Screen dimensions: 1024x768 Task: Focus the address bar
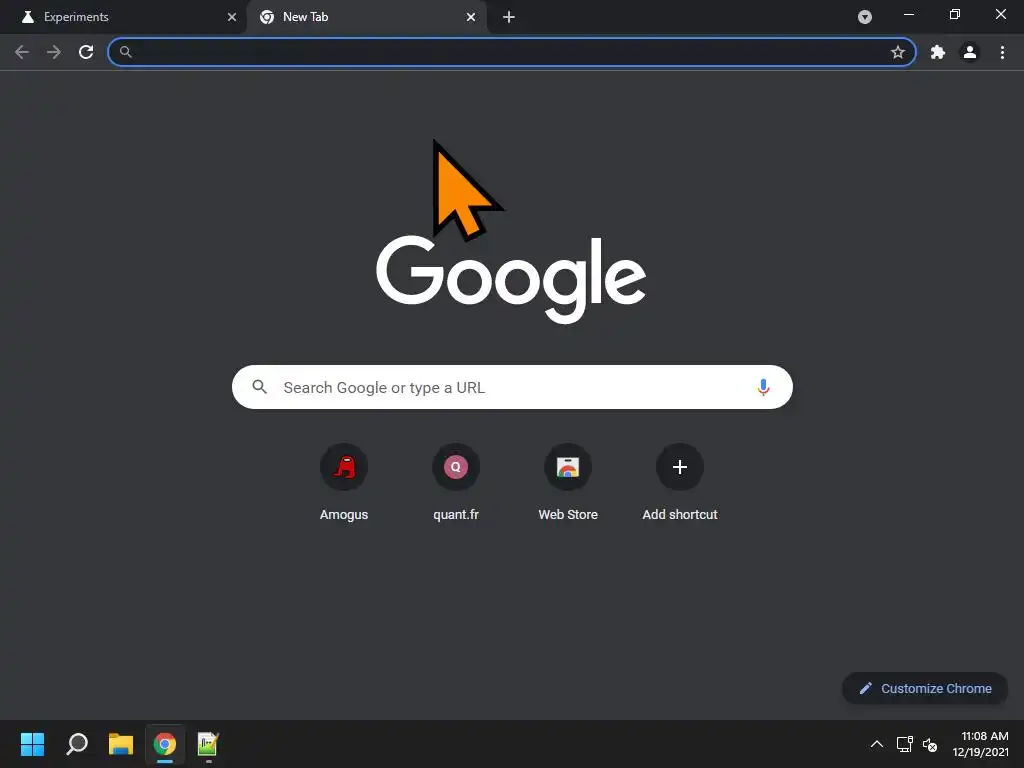coord(511,52)
